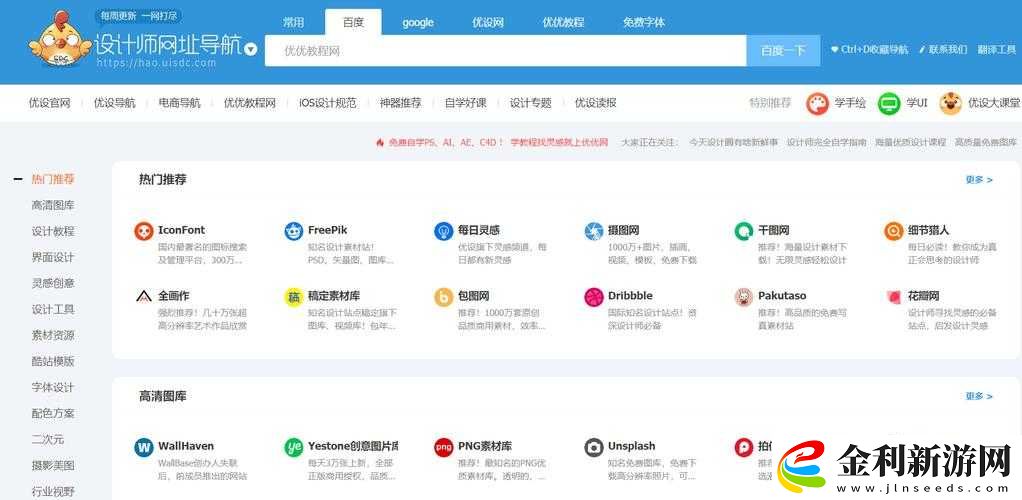Viewport: 1022px width, 500px height.
Task: Click the 全画作 triangle icon
Action: click(143, 297)
